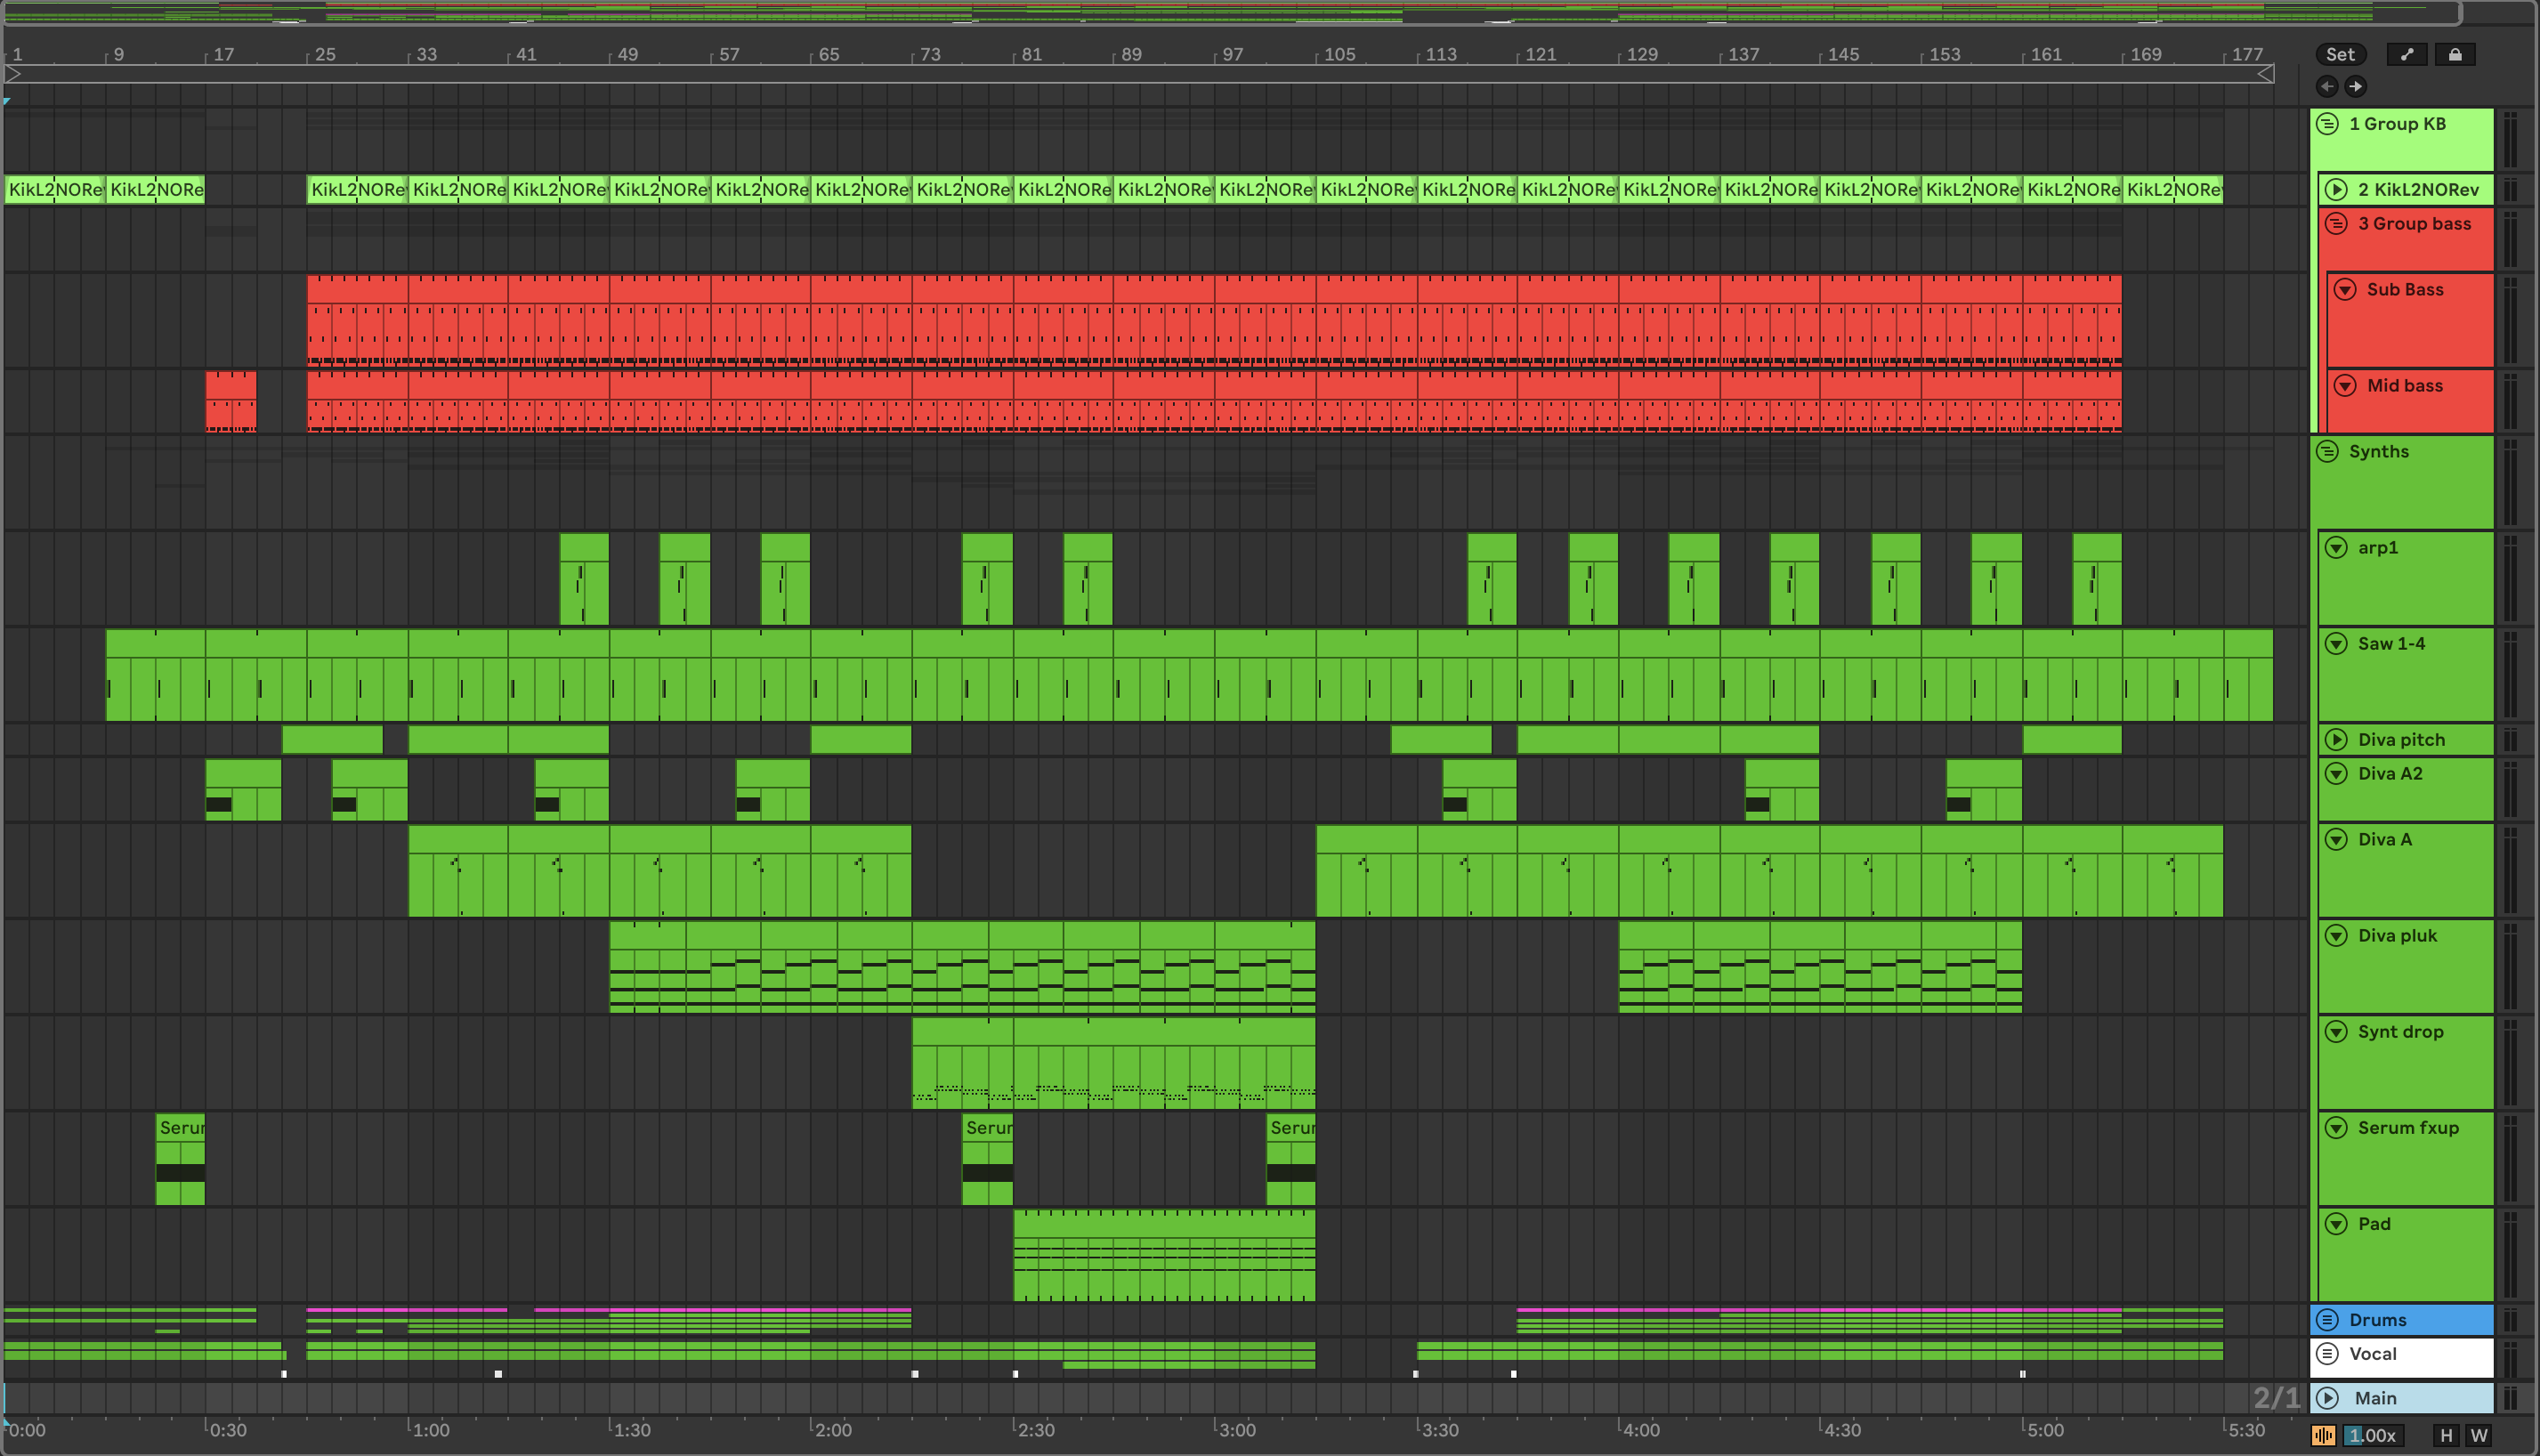Click the play icon on 2 KikL2NORev track
Screen dimensions: 2540x1456
2336,189
